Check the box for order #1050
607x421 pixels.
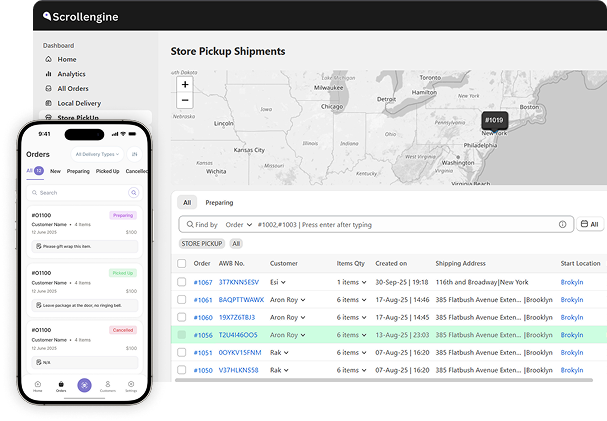pyautogui.click(x=182, y=370)
